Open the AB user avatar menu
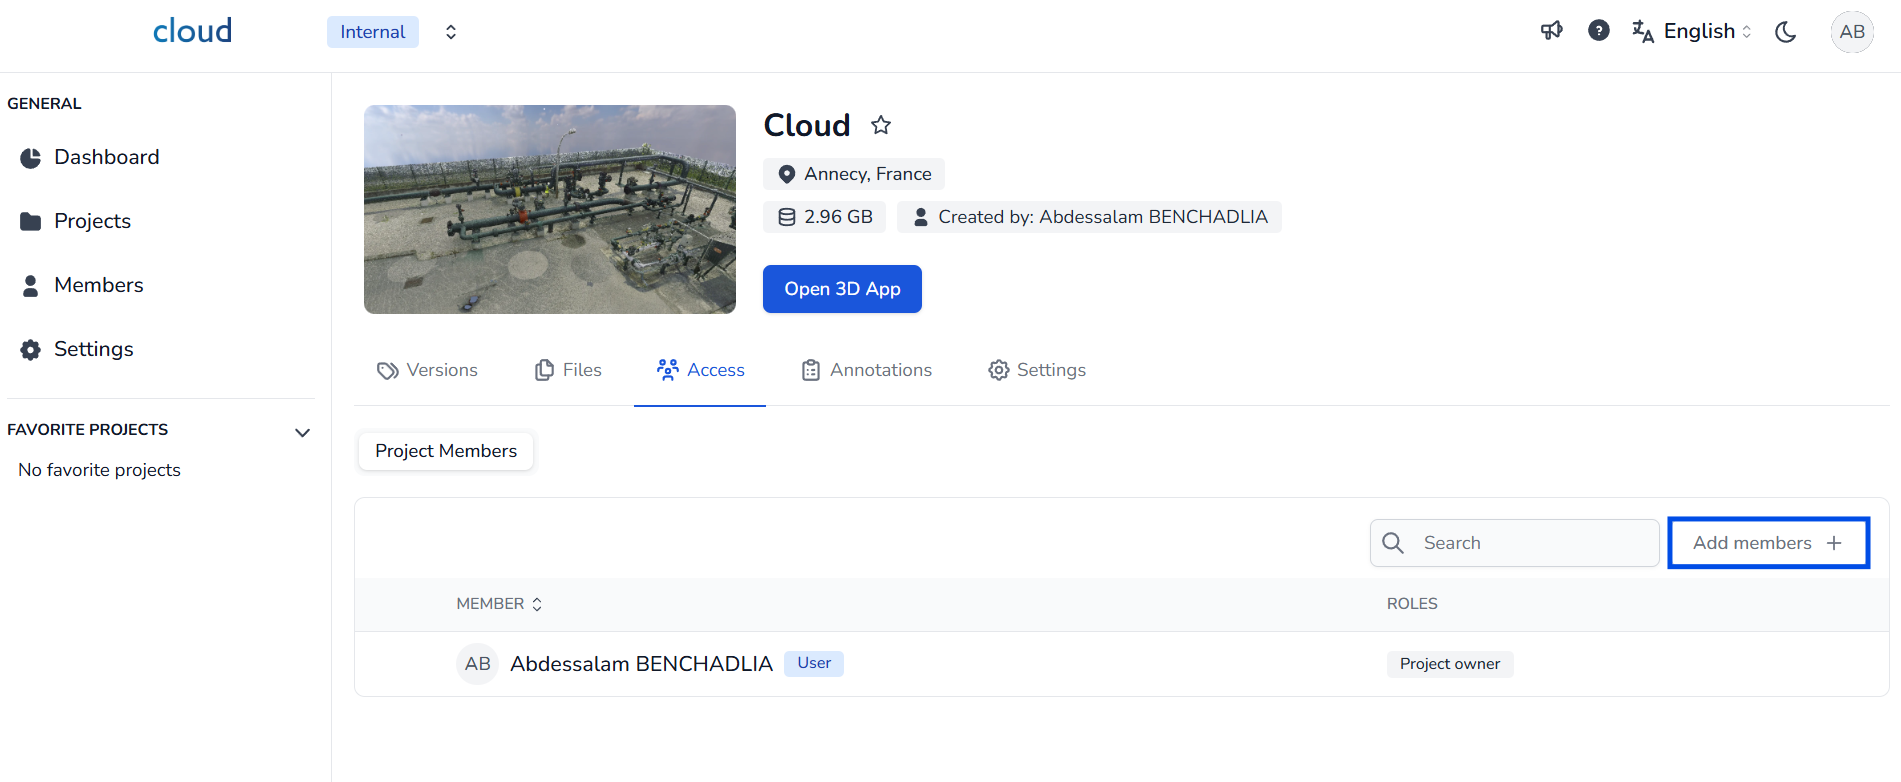1901x782 pixels. [x=1851, y=32]
